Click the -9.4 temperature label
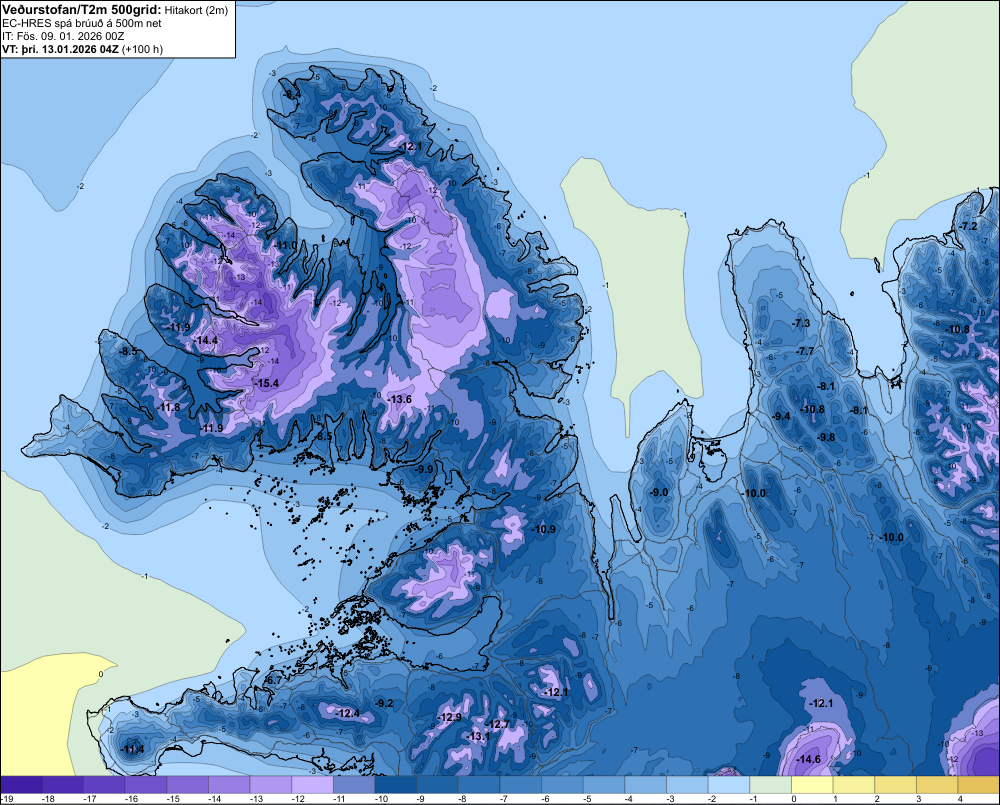Screen dimensions: 1000x805 781,417
